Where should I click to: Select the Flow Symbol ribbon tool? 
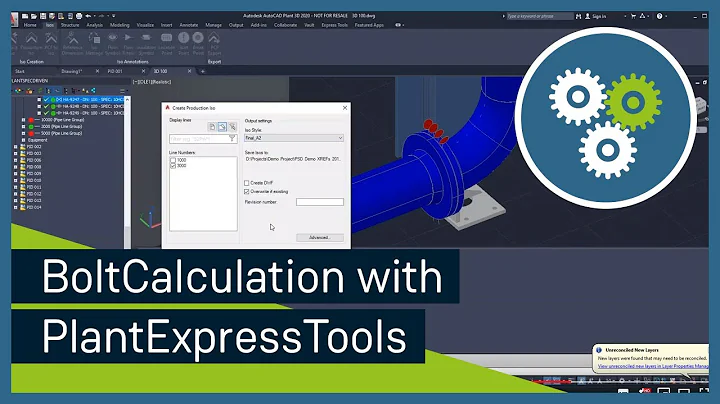(x=112, y=44)
